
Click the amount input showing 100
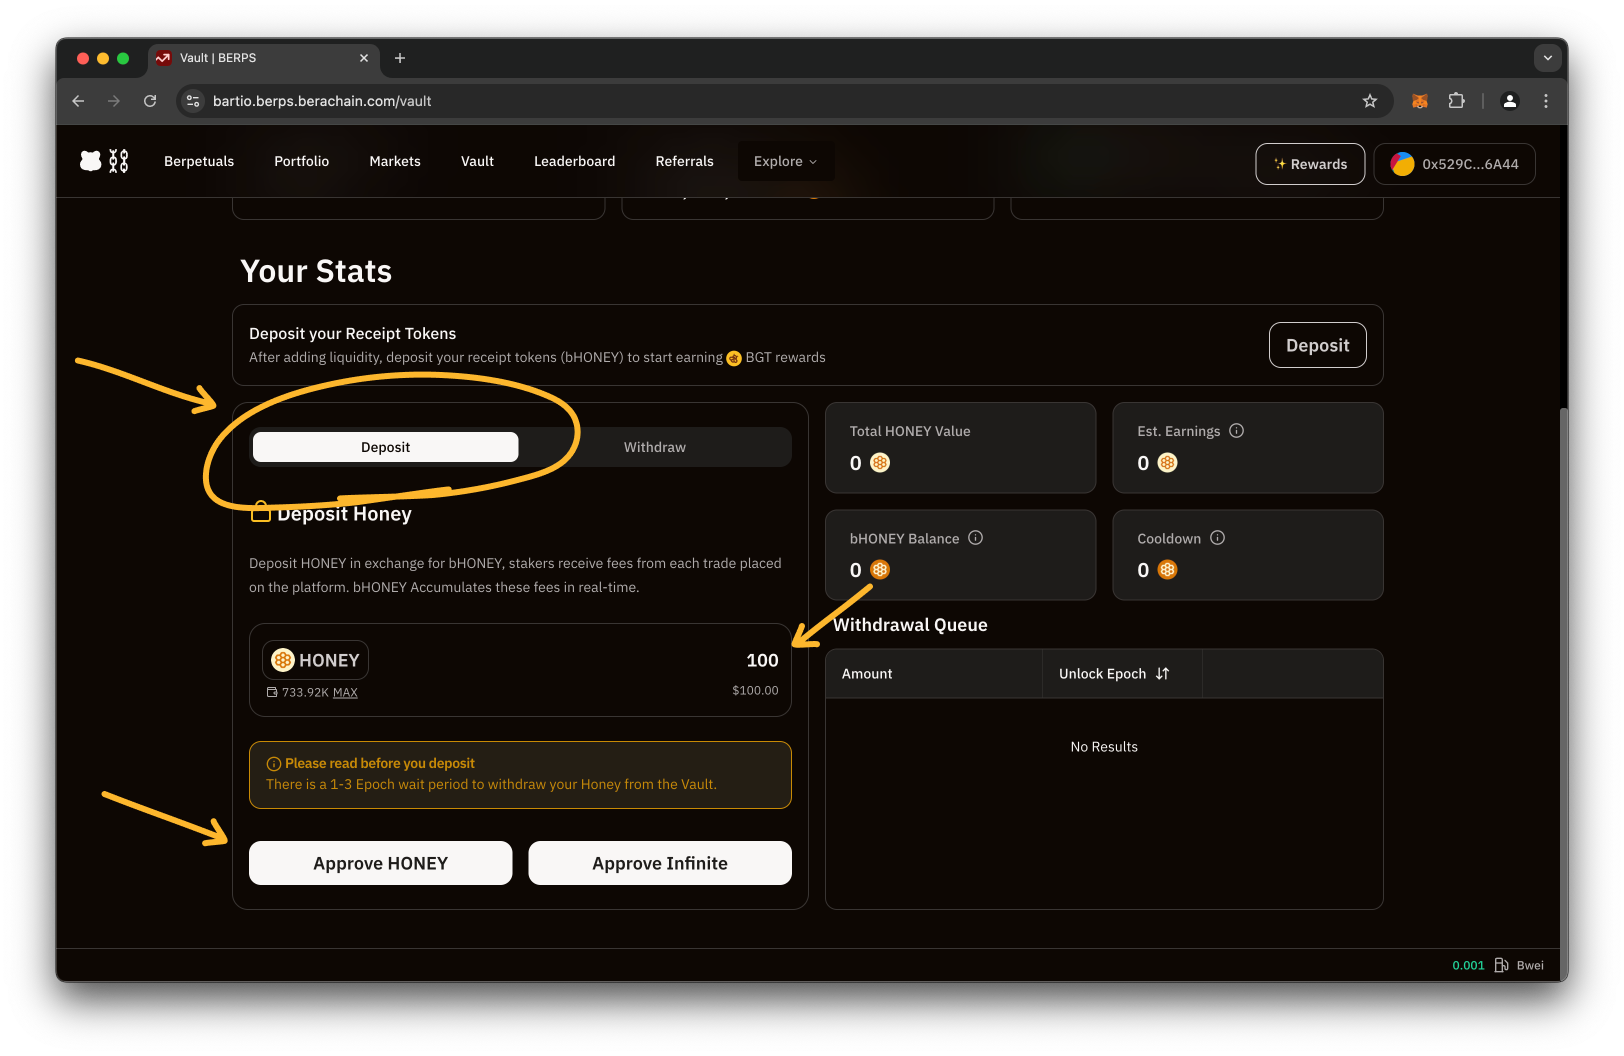pos(762,660)
